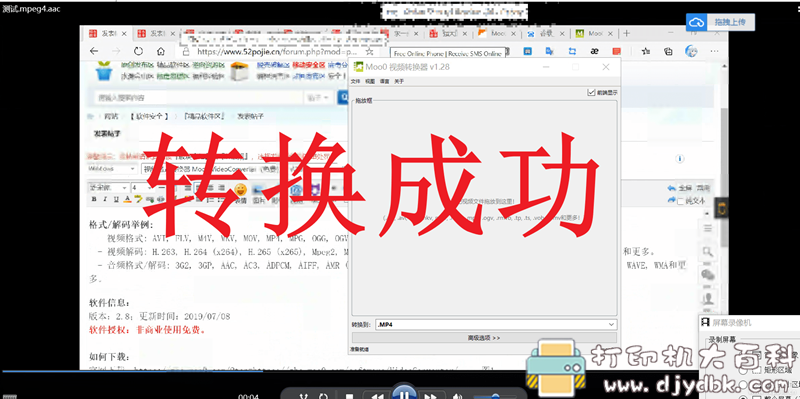This screenshot has height=399, width=800.
Task: Toggle italic formatting in post editor
Action: point(105,200)
